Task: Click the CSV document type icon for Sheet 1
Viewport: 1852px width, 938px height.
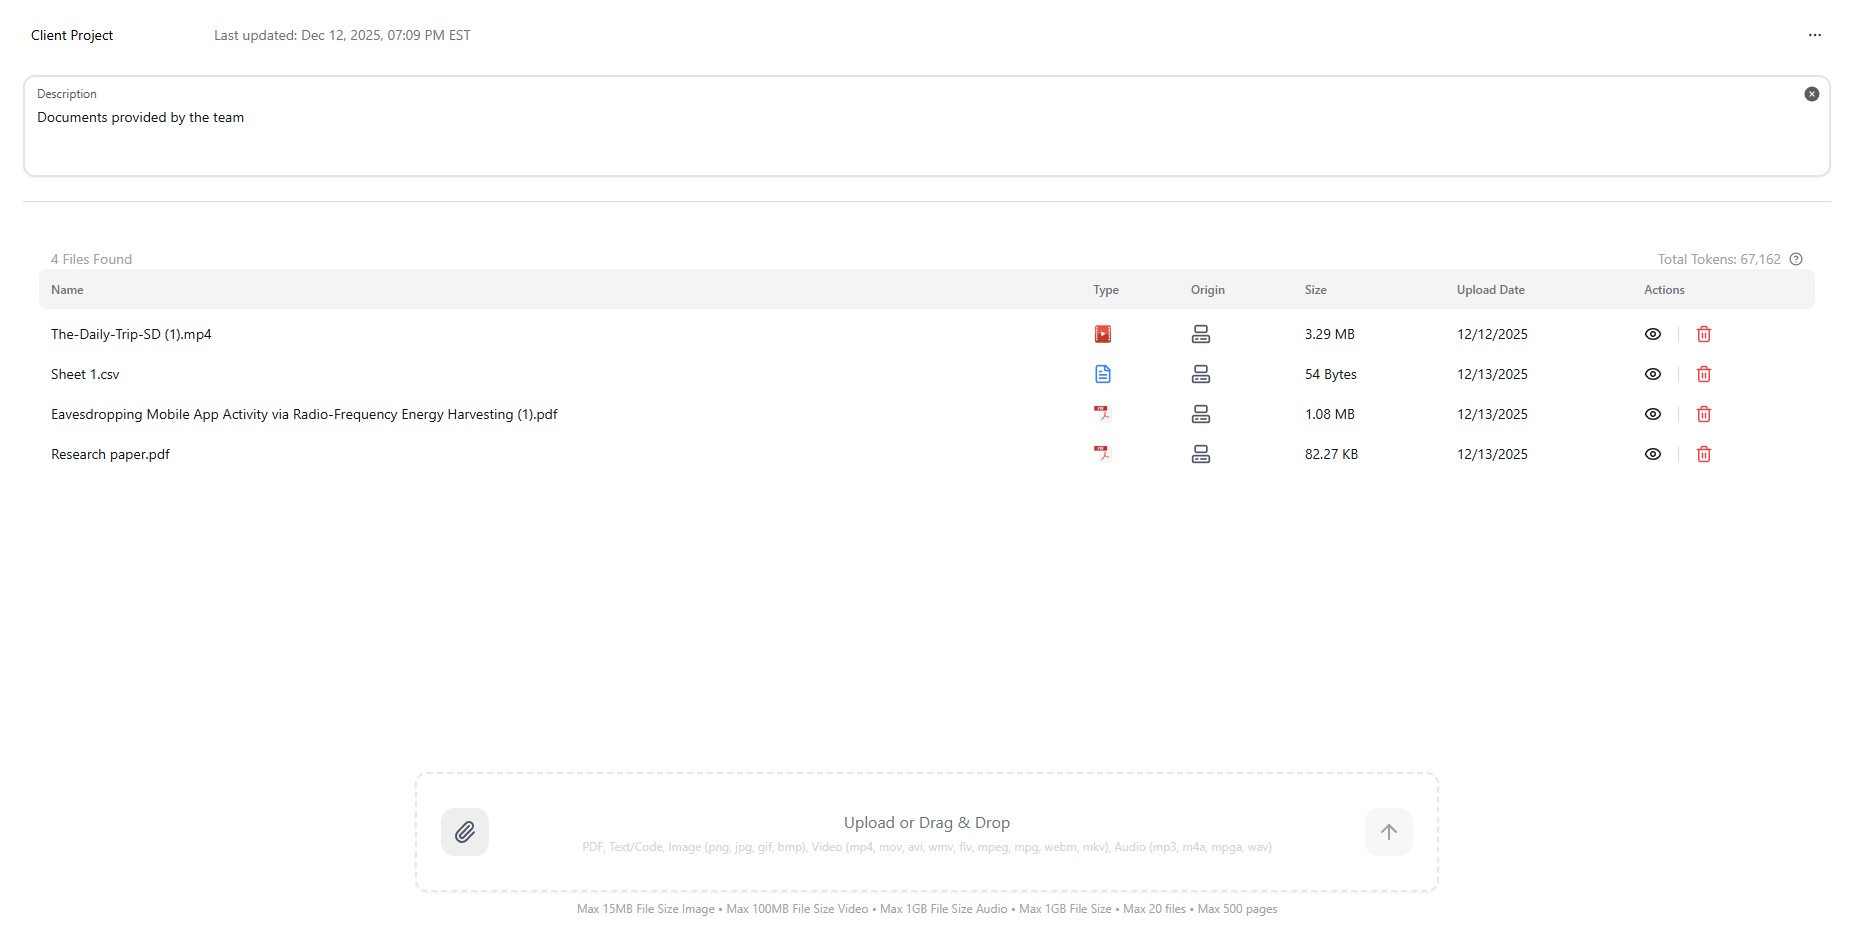Action: pyautogui.click(x=1103, y=374)
